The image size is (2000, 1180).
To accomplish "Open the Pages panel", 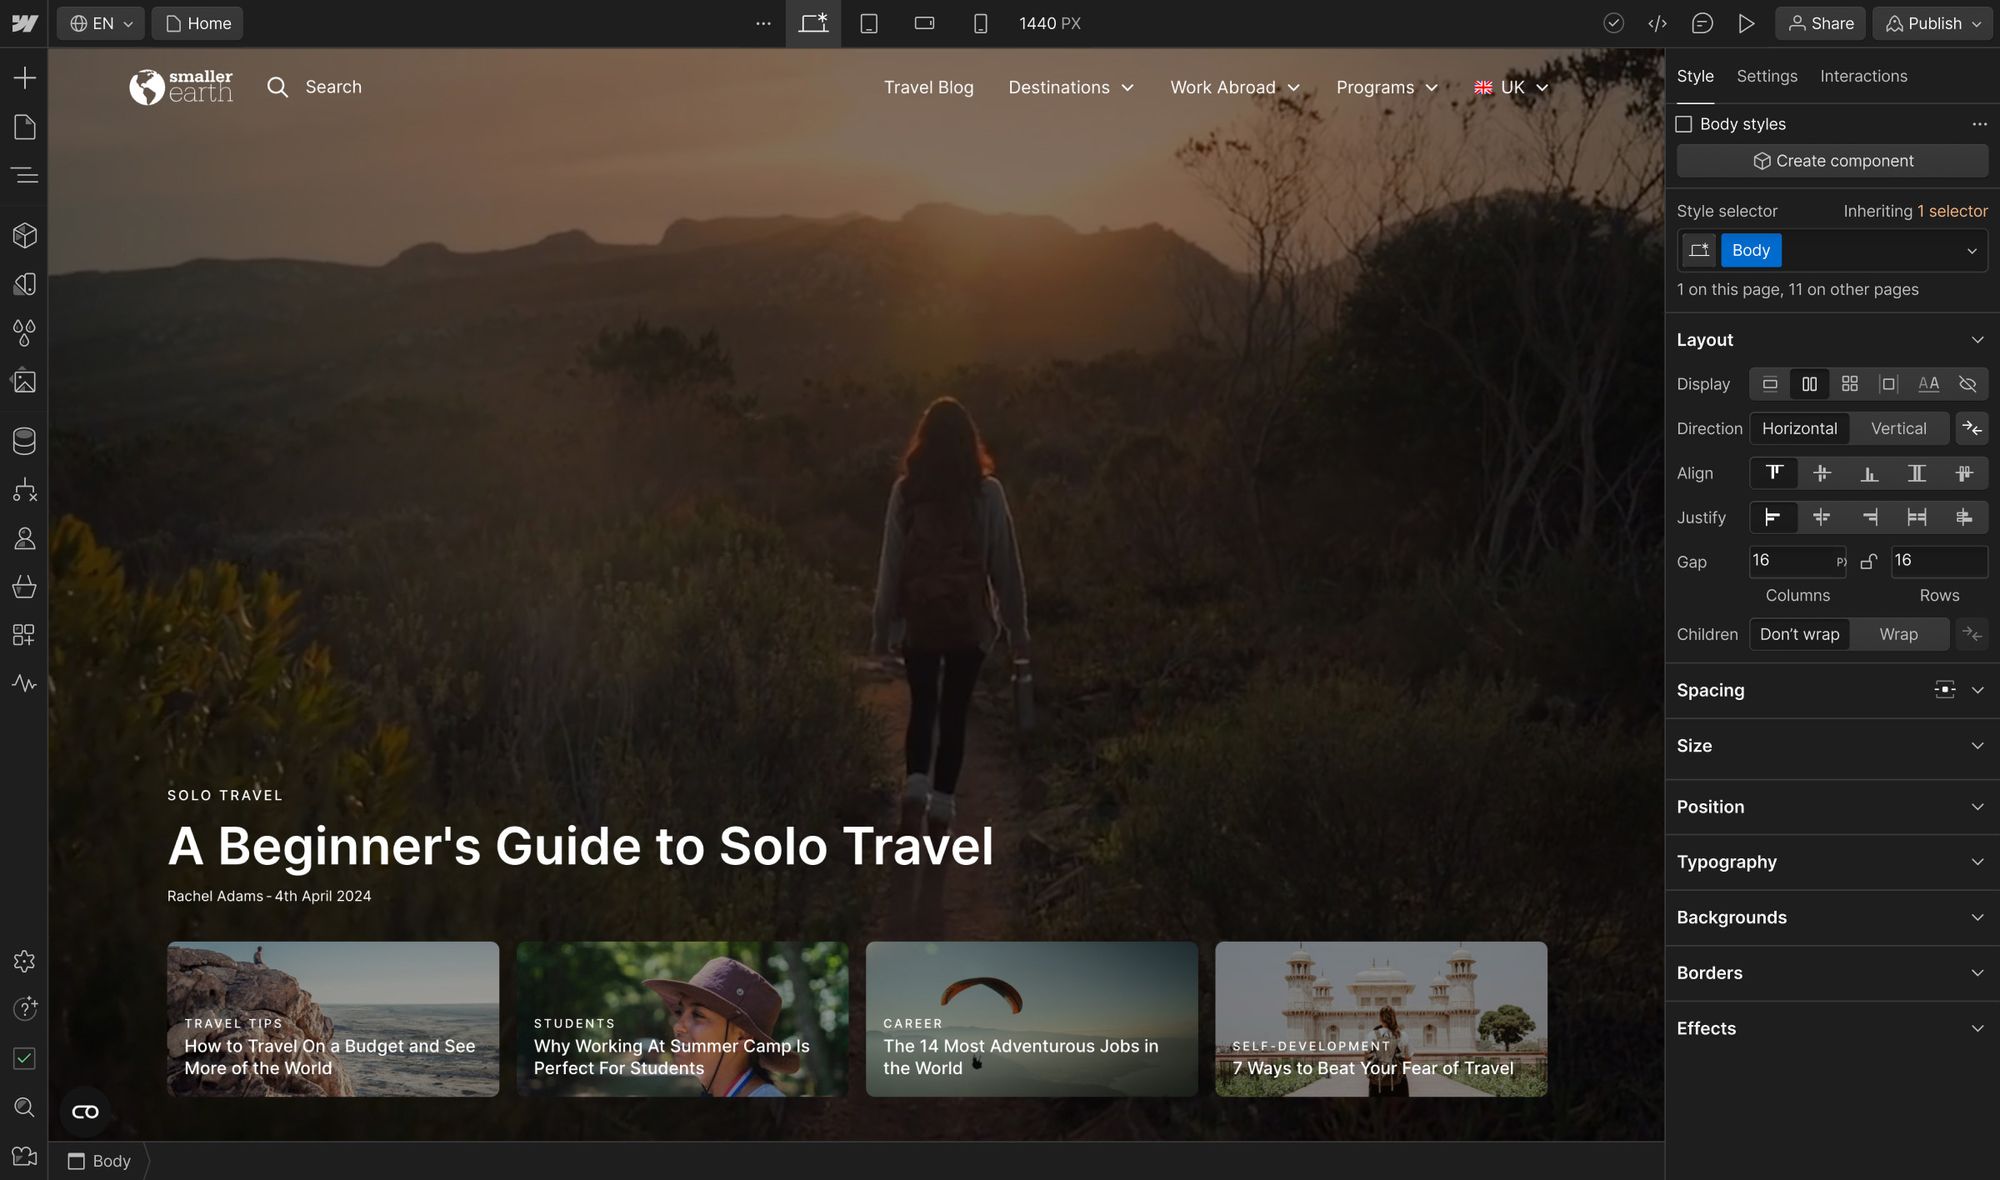I will coord(23,127).
